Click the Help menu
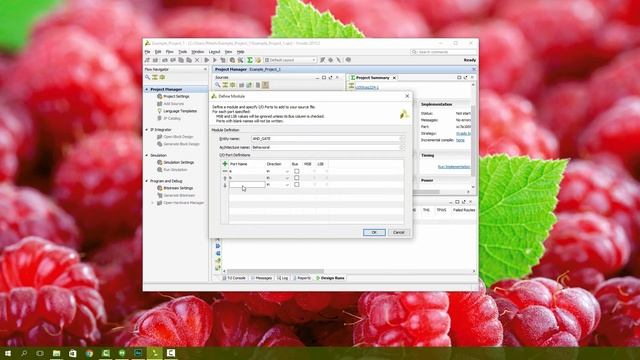Viewport: 640px width, 360px height. click(x=240, y=52)
